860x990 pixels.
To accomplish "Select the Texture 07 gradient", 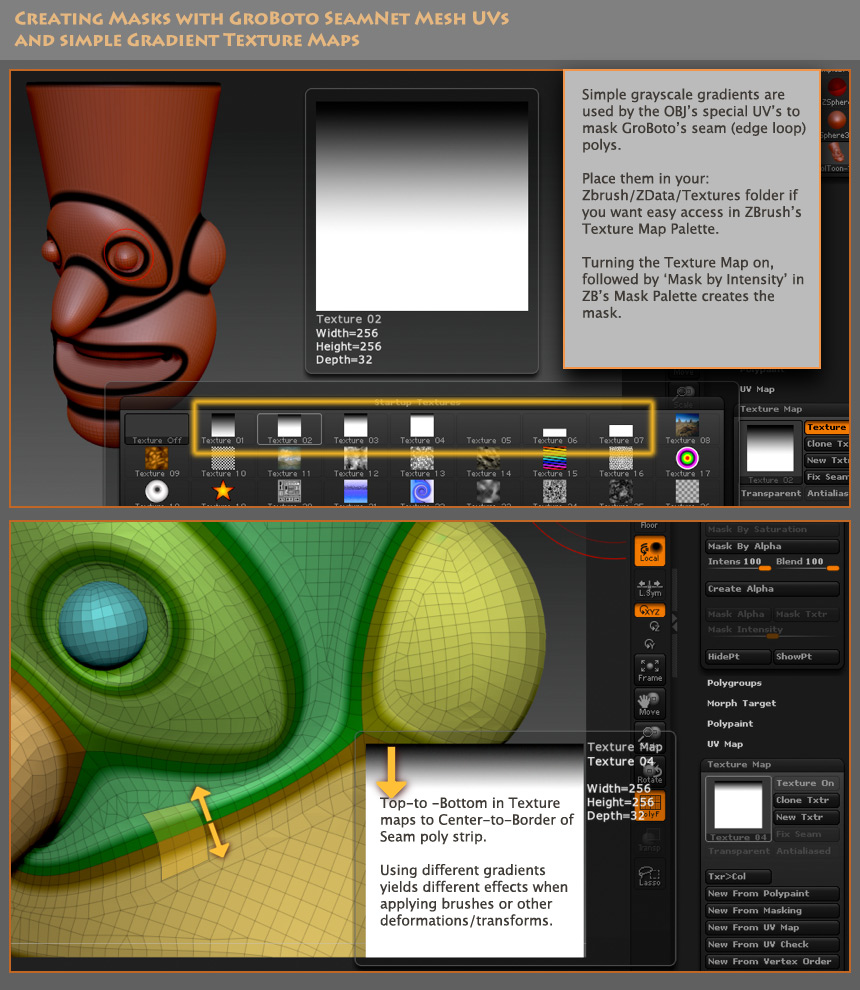I will pos(621,429).
